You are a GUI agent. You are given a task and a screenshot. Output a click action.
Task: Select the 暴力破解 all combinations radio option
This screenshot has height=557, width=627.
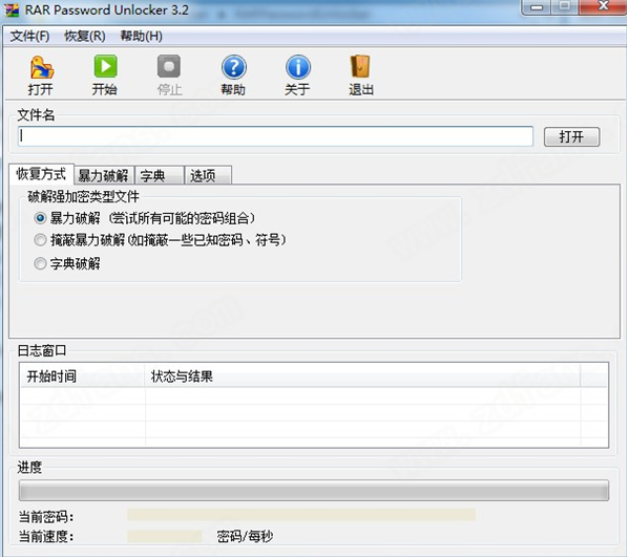coord(40,218)
